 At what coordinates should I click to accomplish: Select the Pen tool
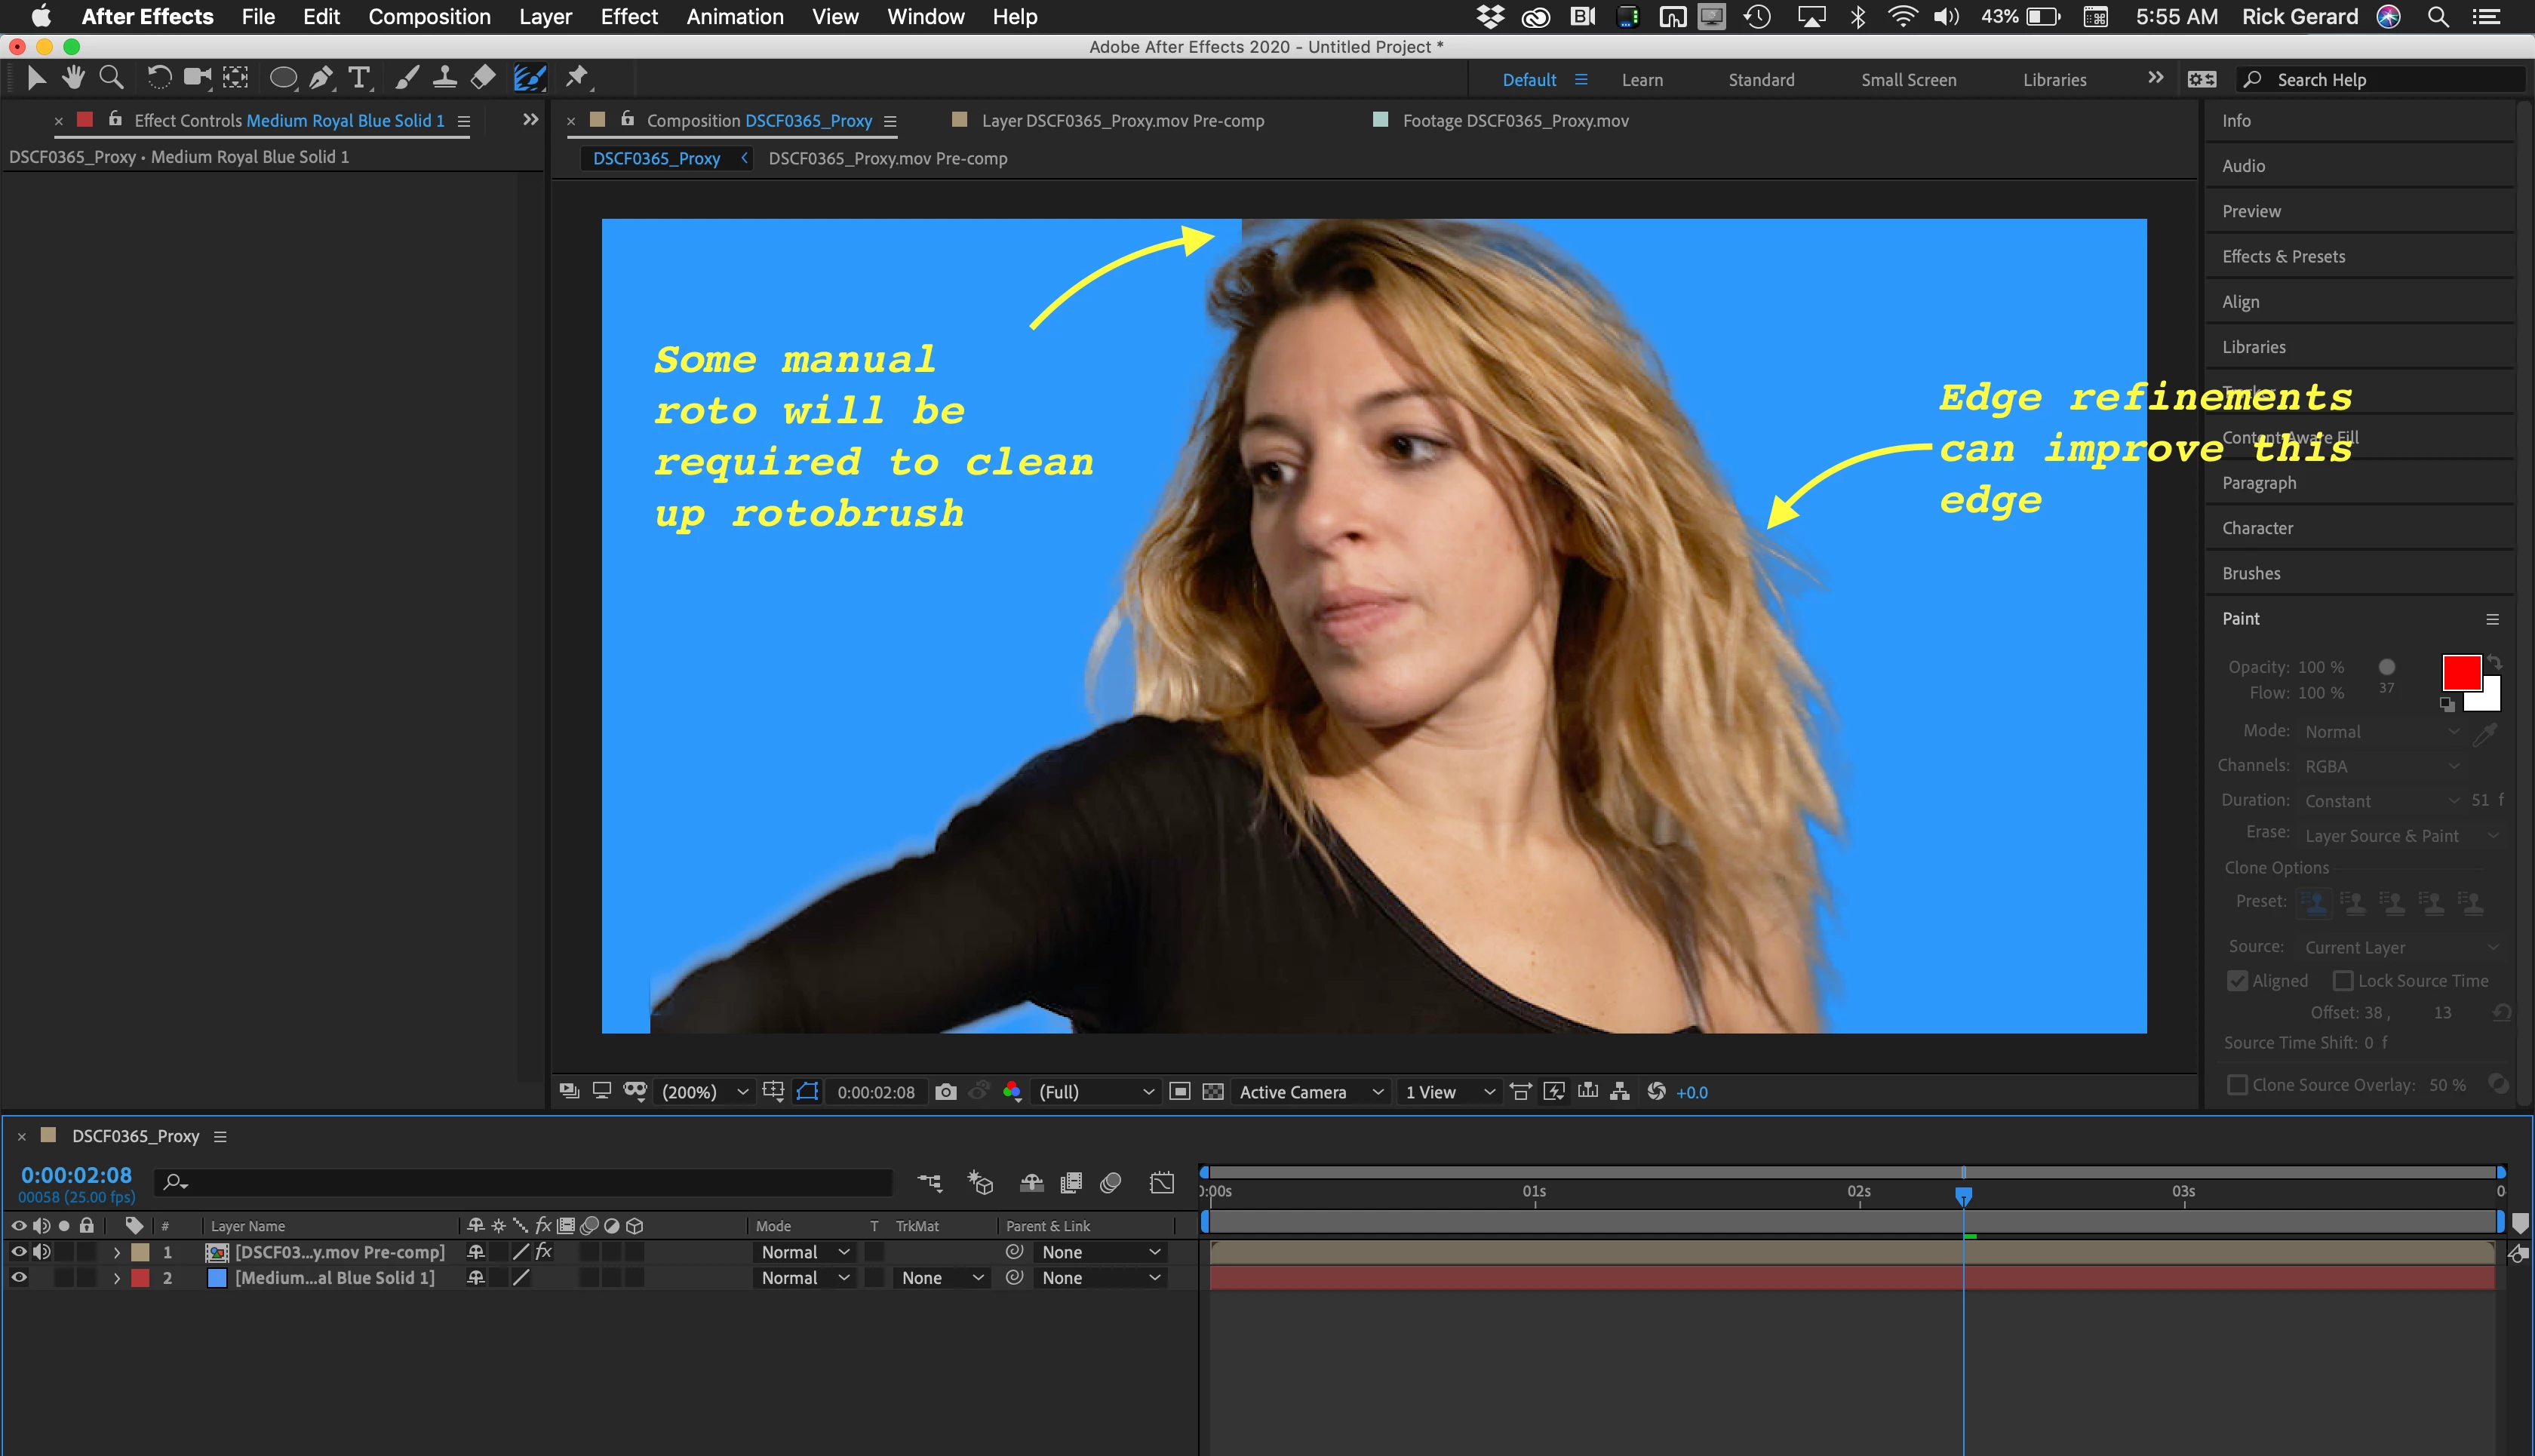coord(321,78)
